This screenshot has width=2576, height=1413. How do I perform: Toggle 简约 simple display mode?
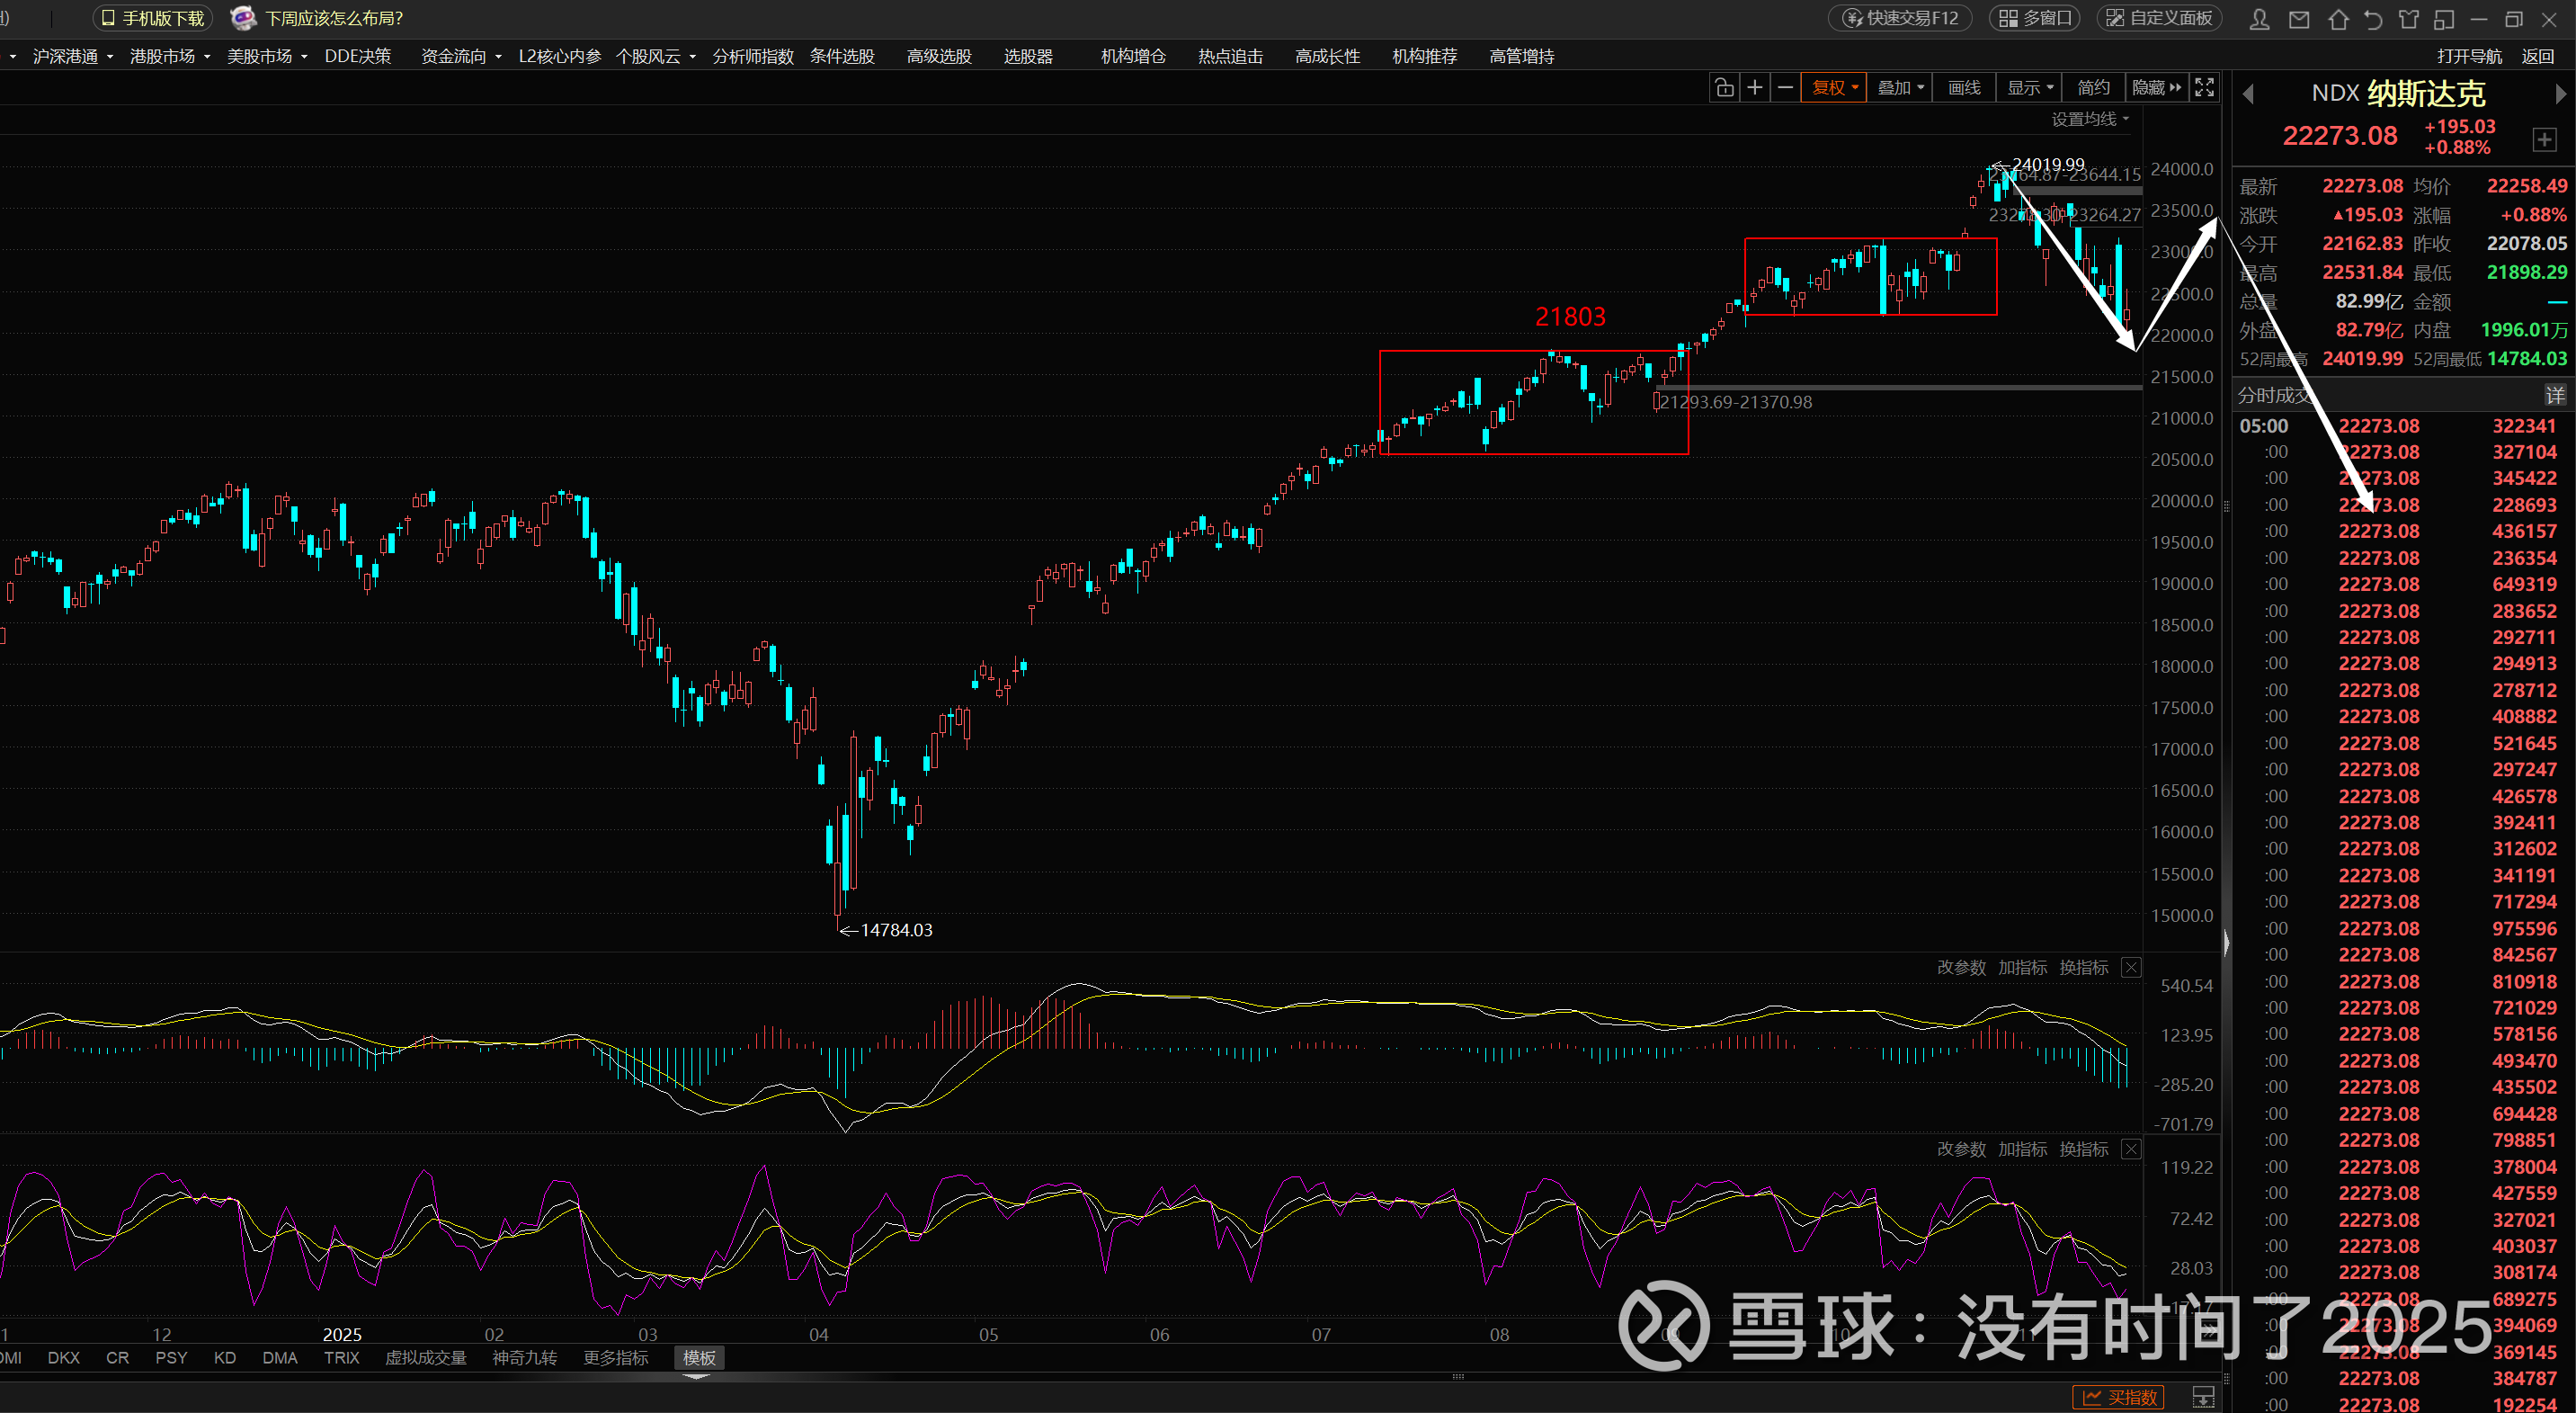2093,88
